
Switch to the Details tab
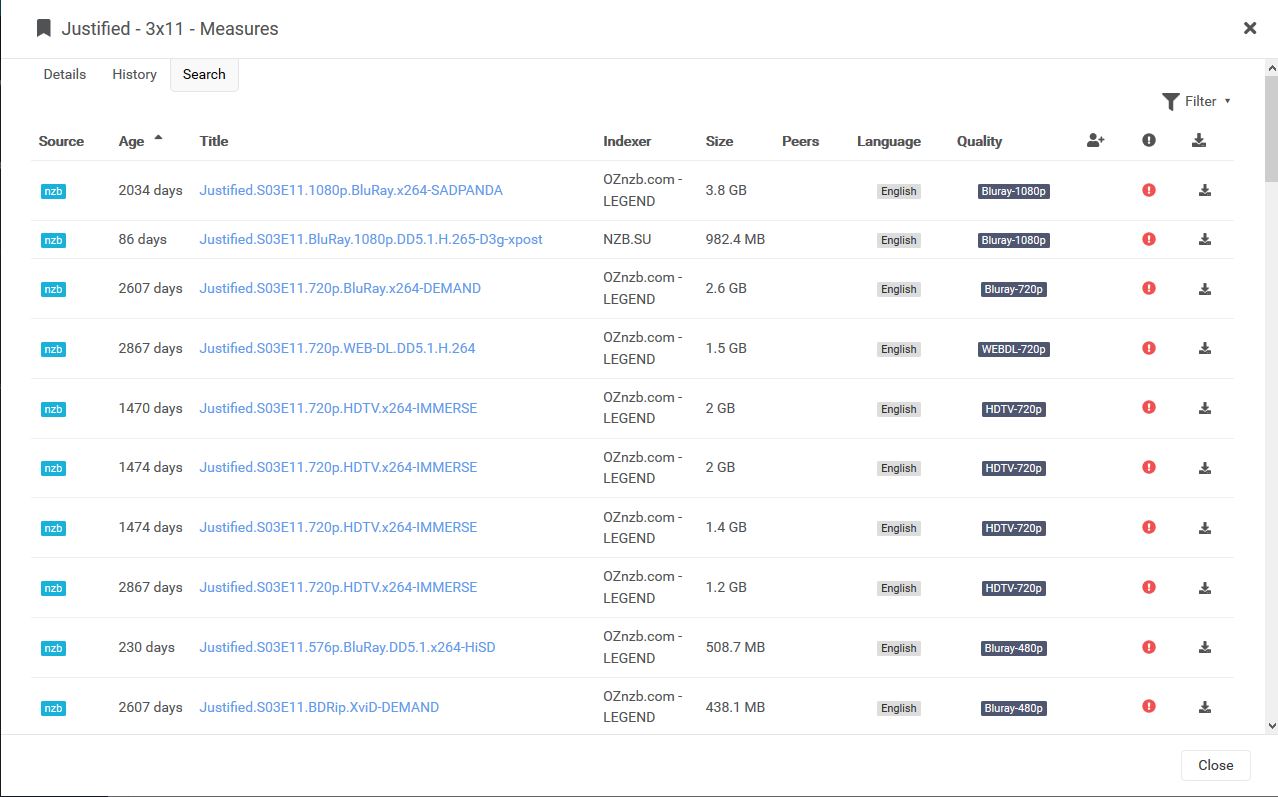[65, 74]
